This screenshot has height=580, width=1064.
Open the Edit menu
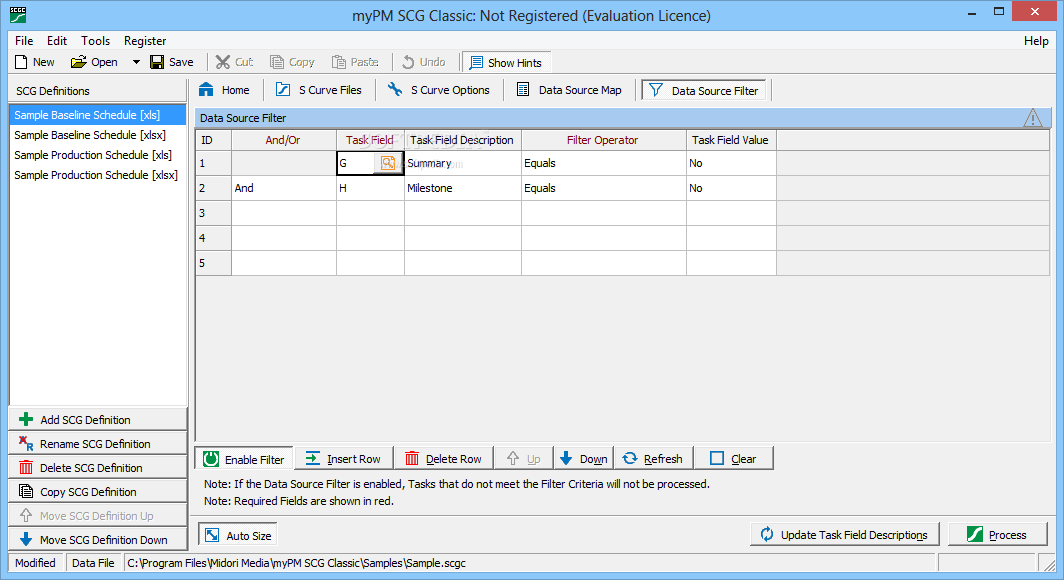[x=57, y=41]
